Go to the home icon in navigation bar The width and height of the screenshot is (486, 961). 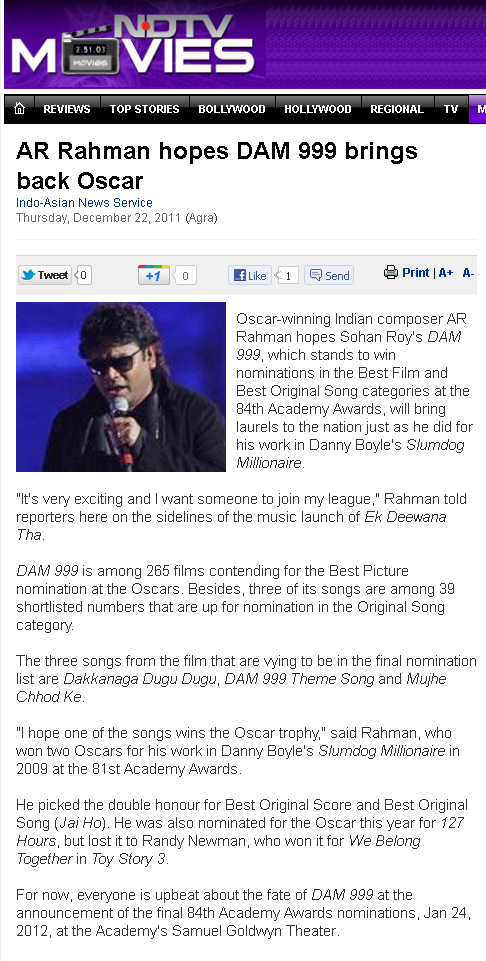click(x=20, y=109)
